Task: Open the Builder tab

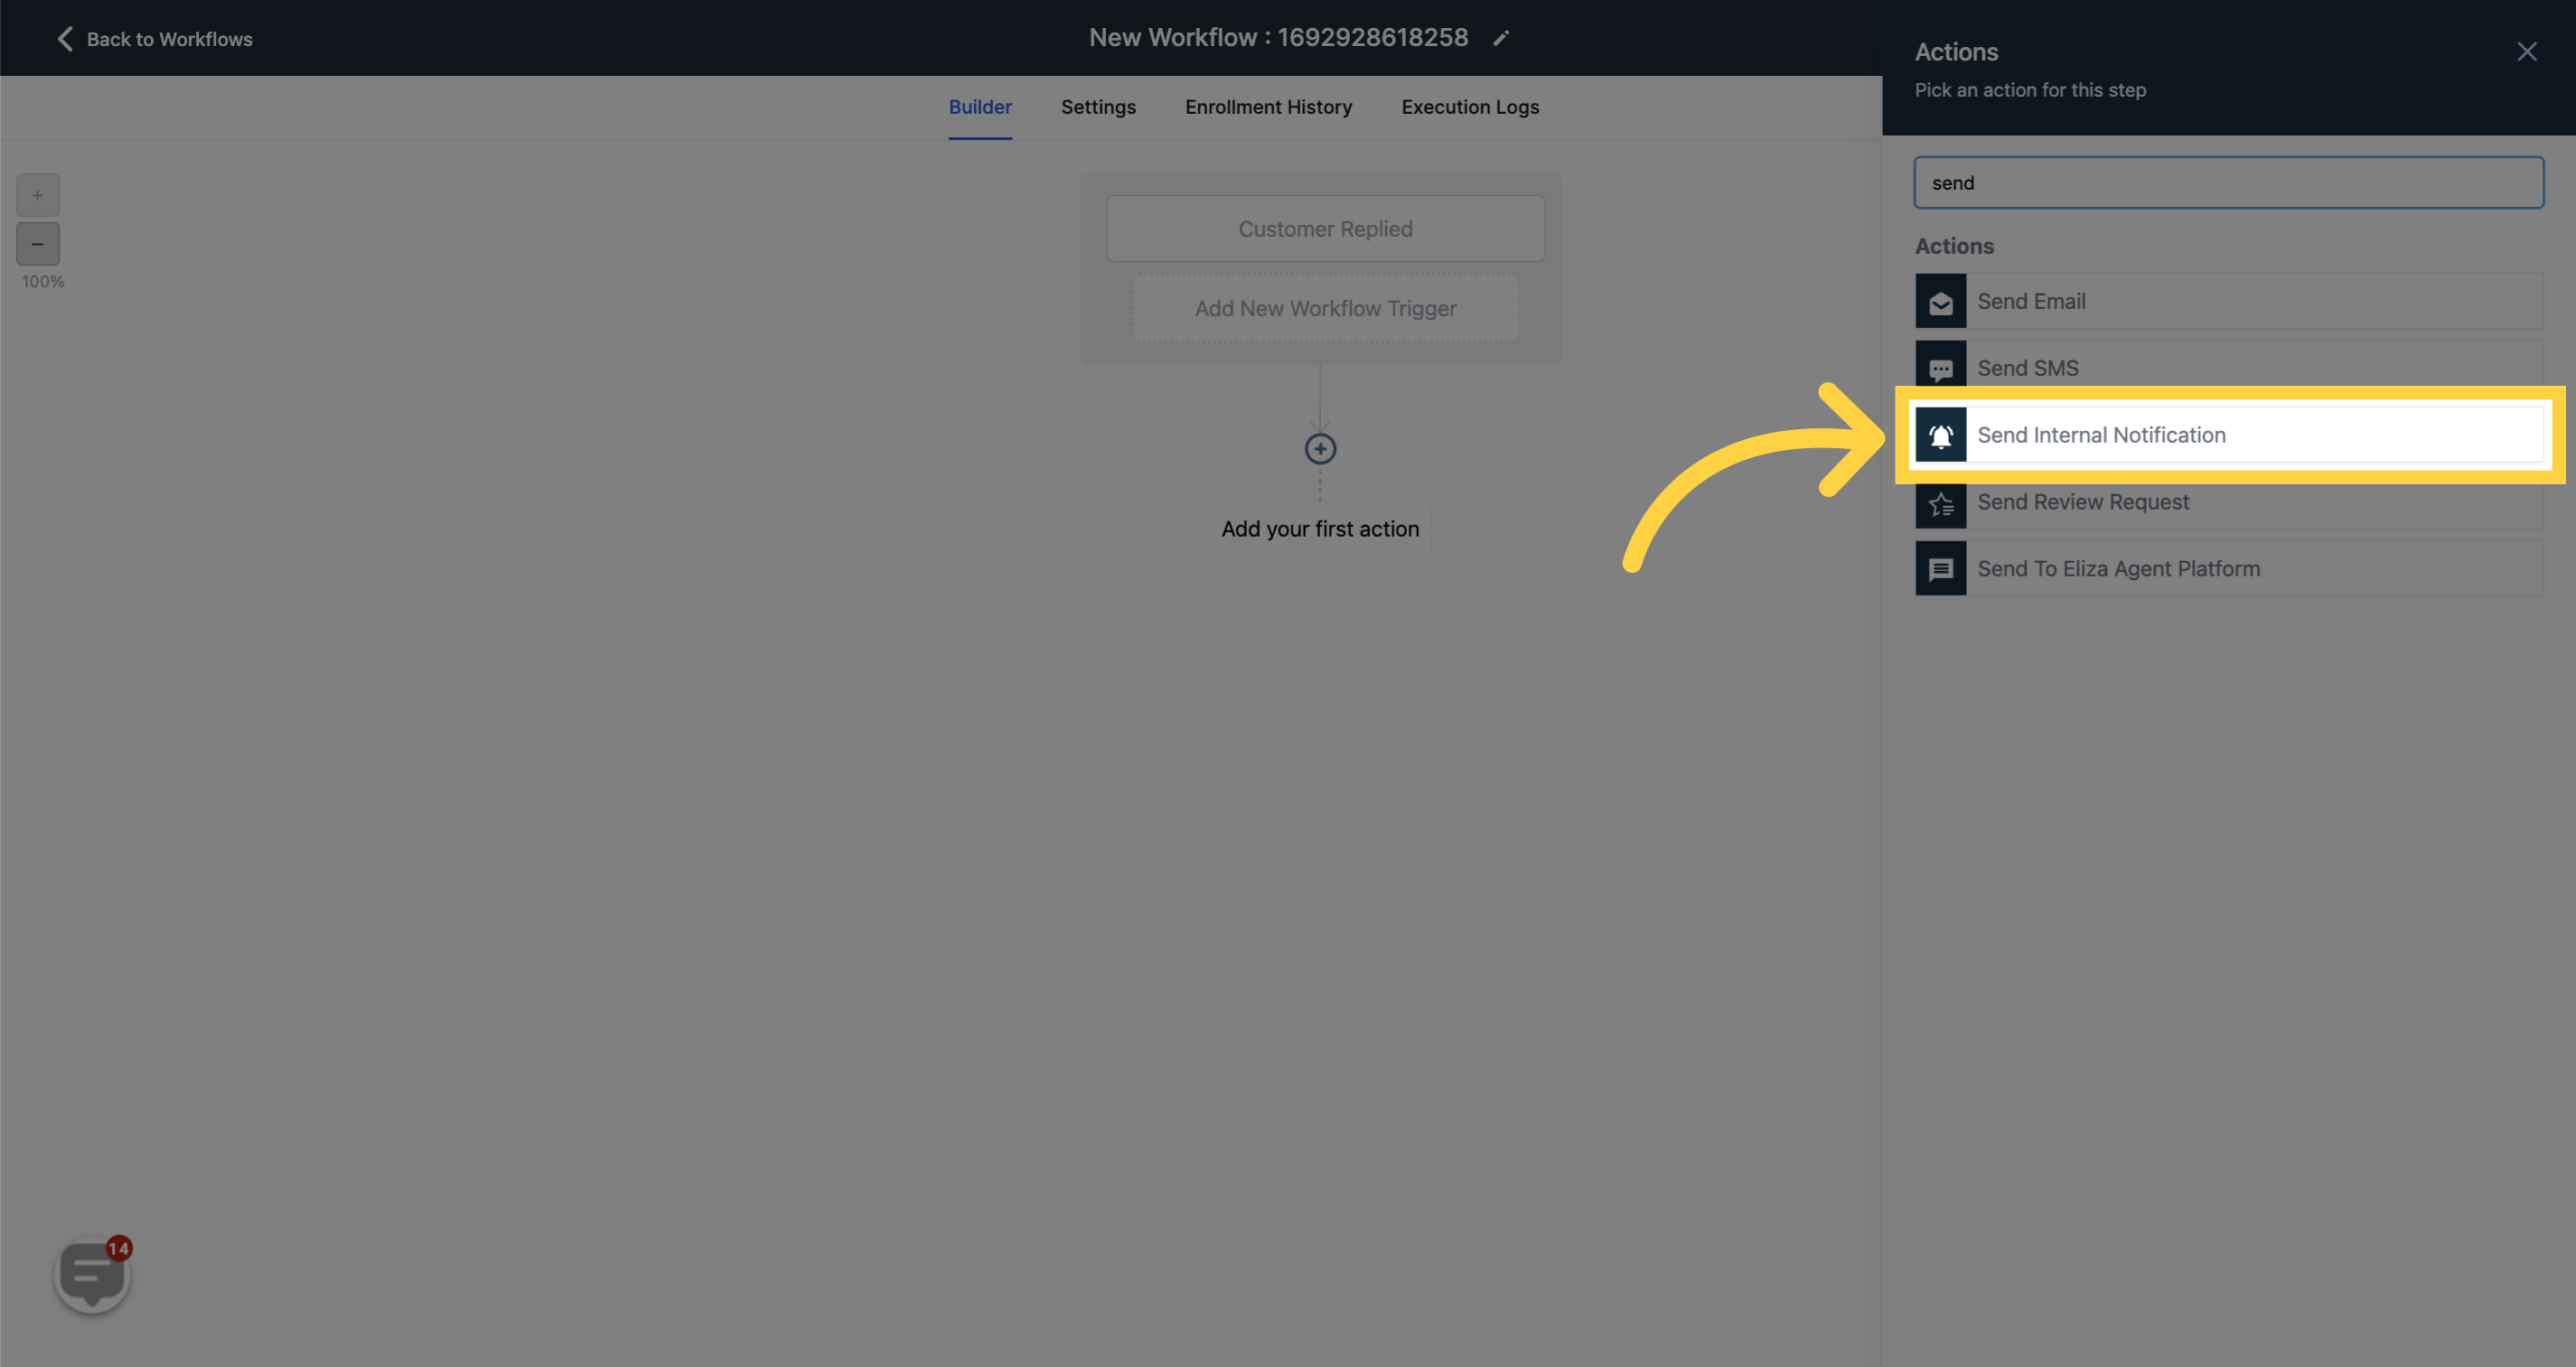Action: tap(981, 108)
